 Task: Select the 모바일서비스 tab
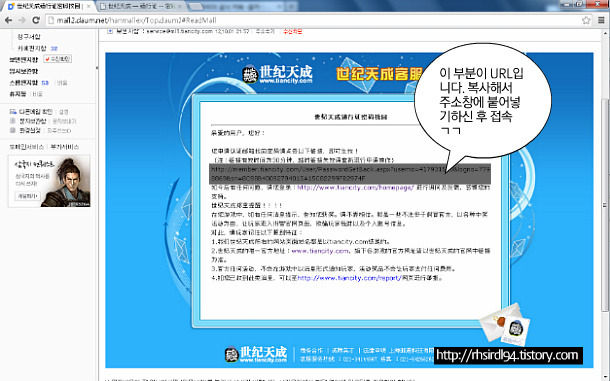[x=27, y=147]
